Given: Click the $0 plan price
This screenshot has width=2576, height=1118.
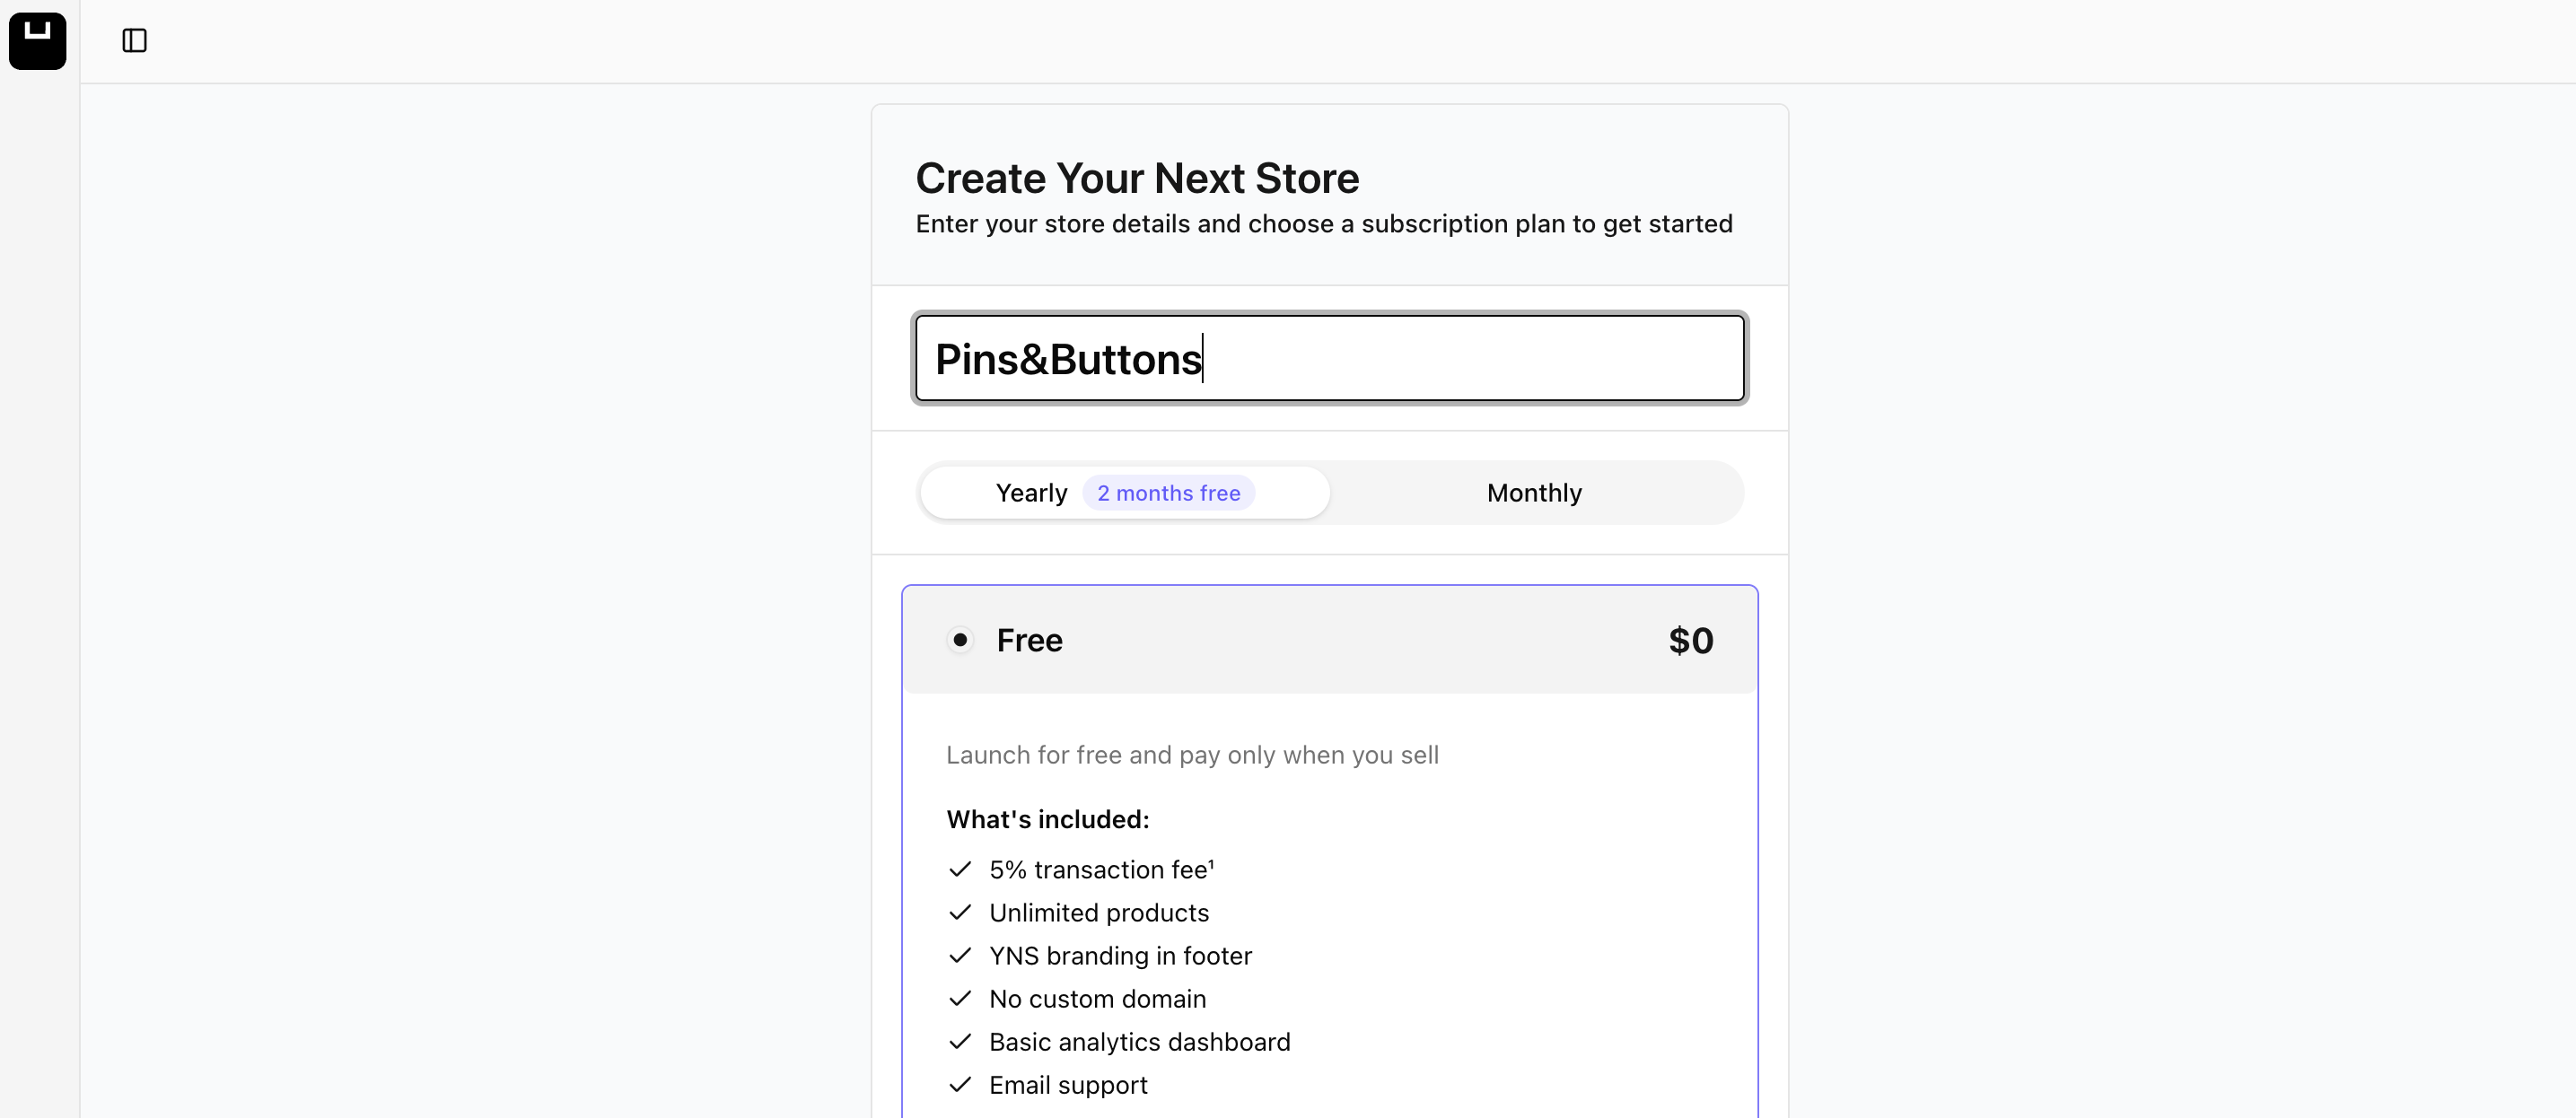Looking at the screenshot, I should [1690, 640].
